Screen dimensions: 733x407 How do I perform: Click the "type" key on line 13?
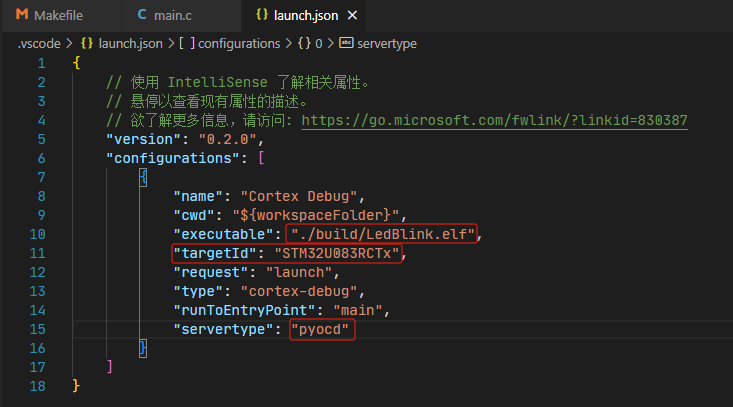[198, 292]
